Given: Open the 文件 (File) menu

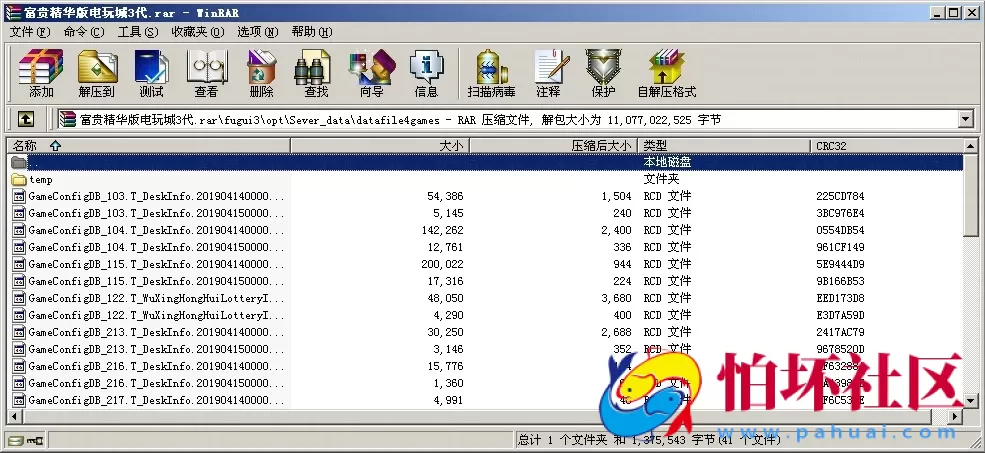Looking at the screenshot, I should tap(30, 31).
